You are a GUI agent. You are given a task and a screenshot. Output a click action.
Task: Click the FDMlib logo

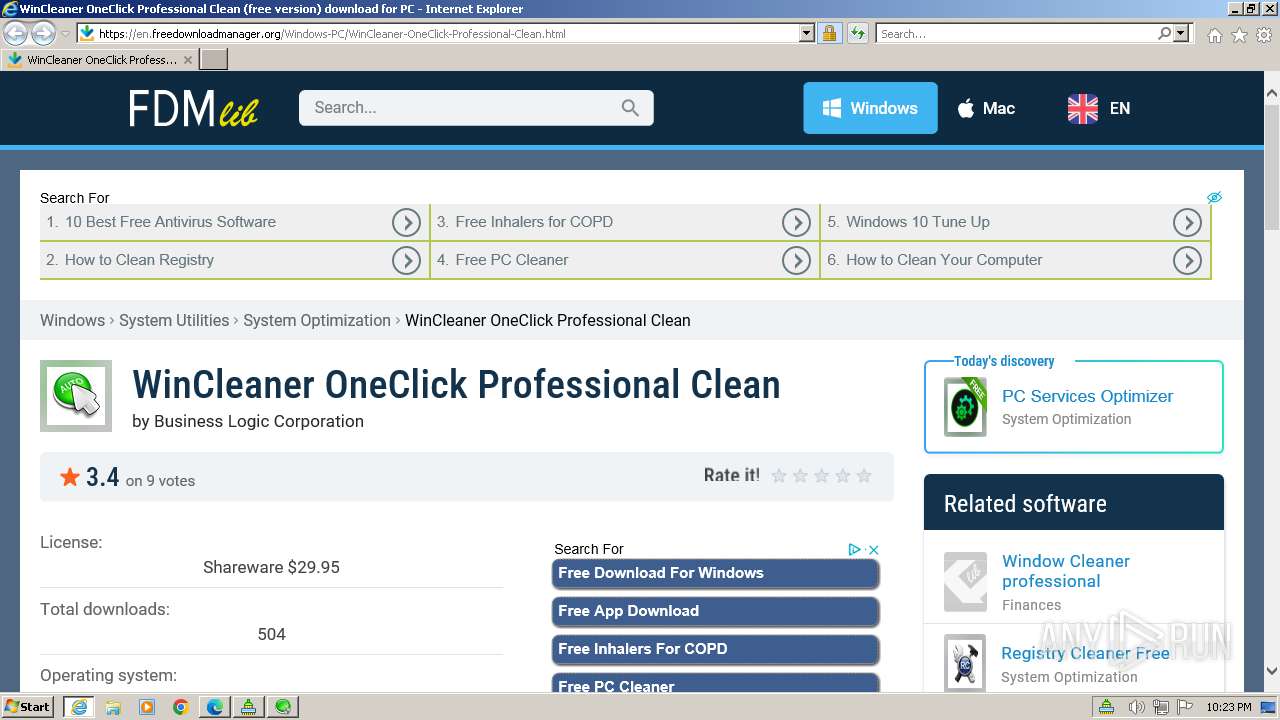pyautogui.click(x=193, y=108)
